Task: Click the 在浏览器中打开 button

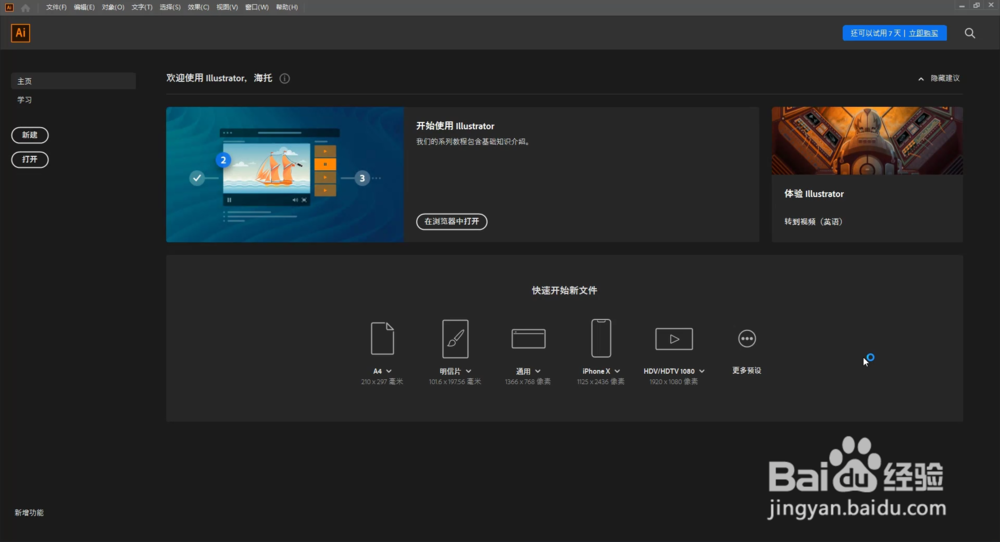Action: coord(452,221)
